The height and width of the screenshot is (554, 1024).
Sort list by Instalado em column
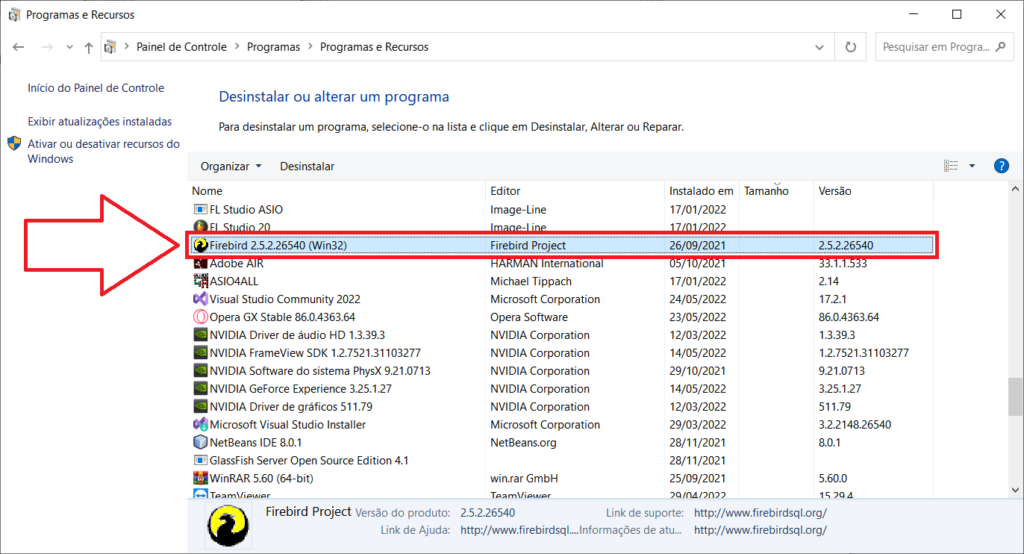[701, 190]
